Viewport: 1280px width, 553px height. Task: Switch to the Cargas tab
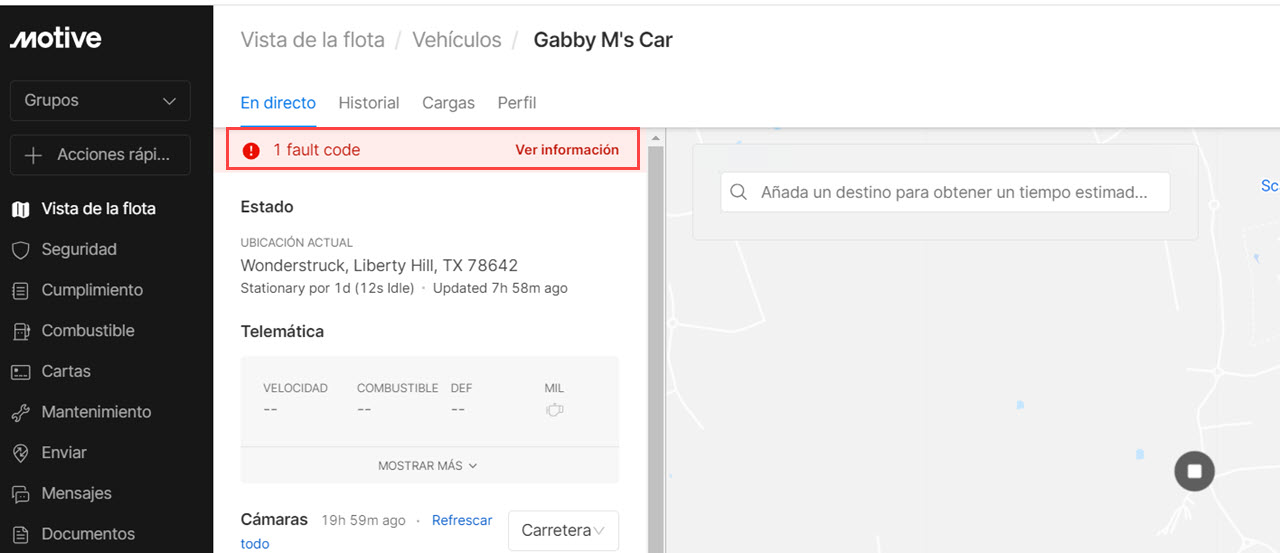pyautogui.click(x=448, y=103)
